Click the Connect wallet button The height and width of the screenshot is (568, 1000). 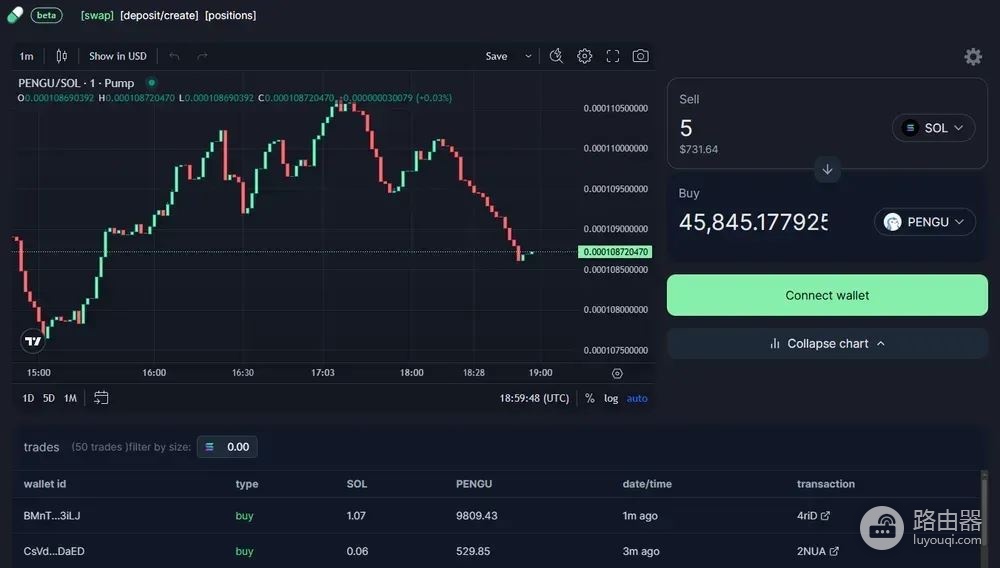point(827,295)
